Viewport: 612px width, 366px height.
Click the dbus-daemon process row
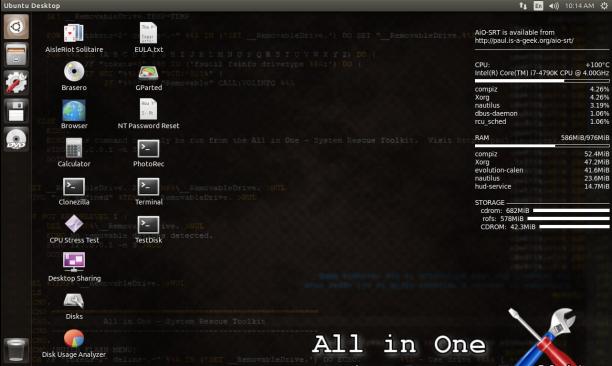pyautogui.click(x=542, y=114)
